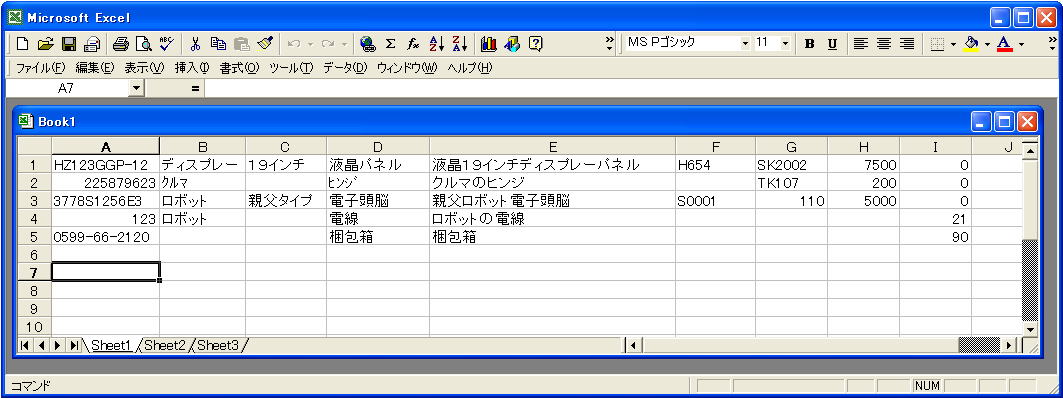1063x398 pixels.
Task: Open the font size dropdown showing 11
Action: pyautogui.click(x=786, y=43)
